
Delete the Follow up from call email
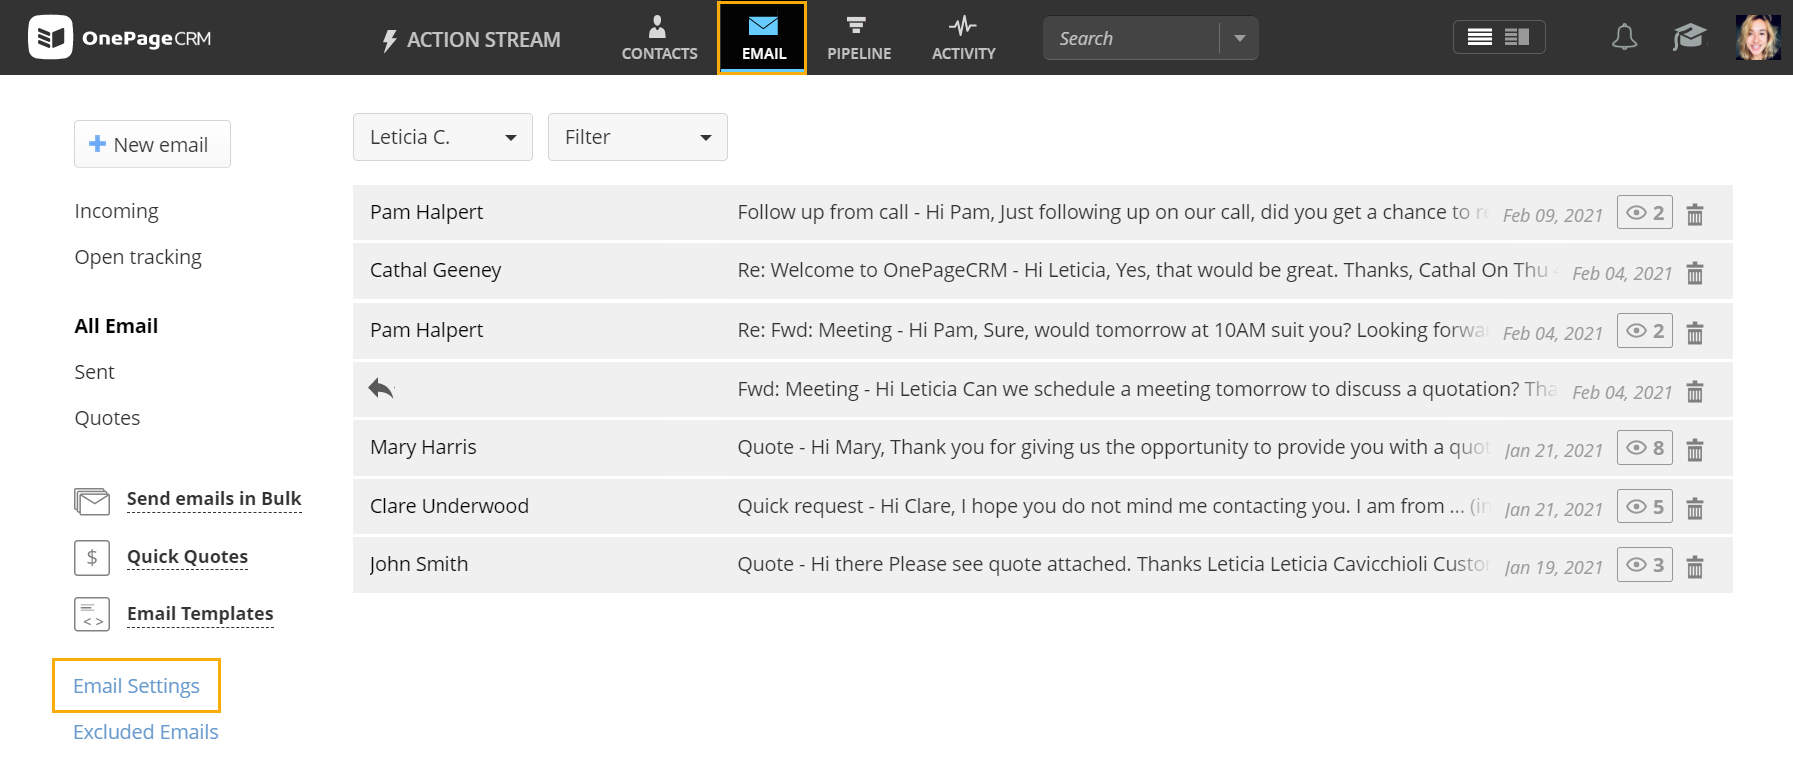coord(1695,214)
